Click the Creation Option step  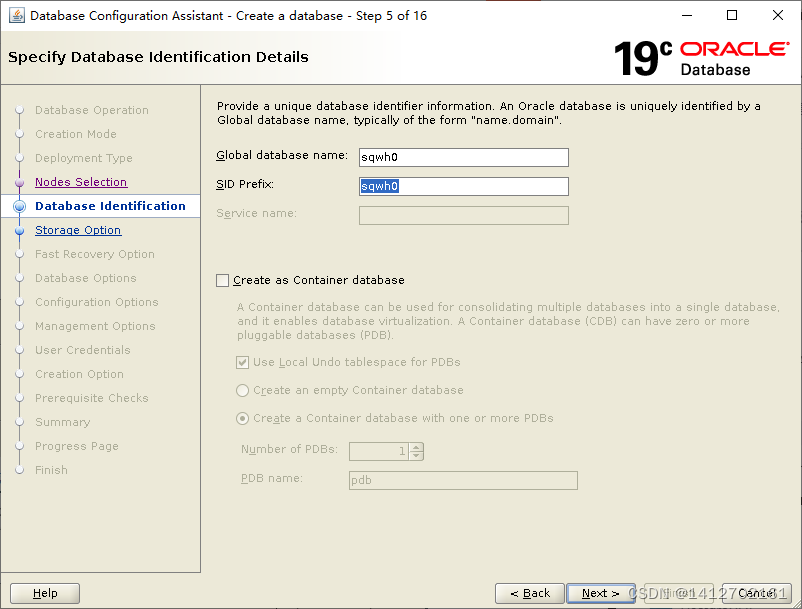[x=79, y=374]
